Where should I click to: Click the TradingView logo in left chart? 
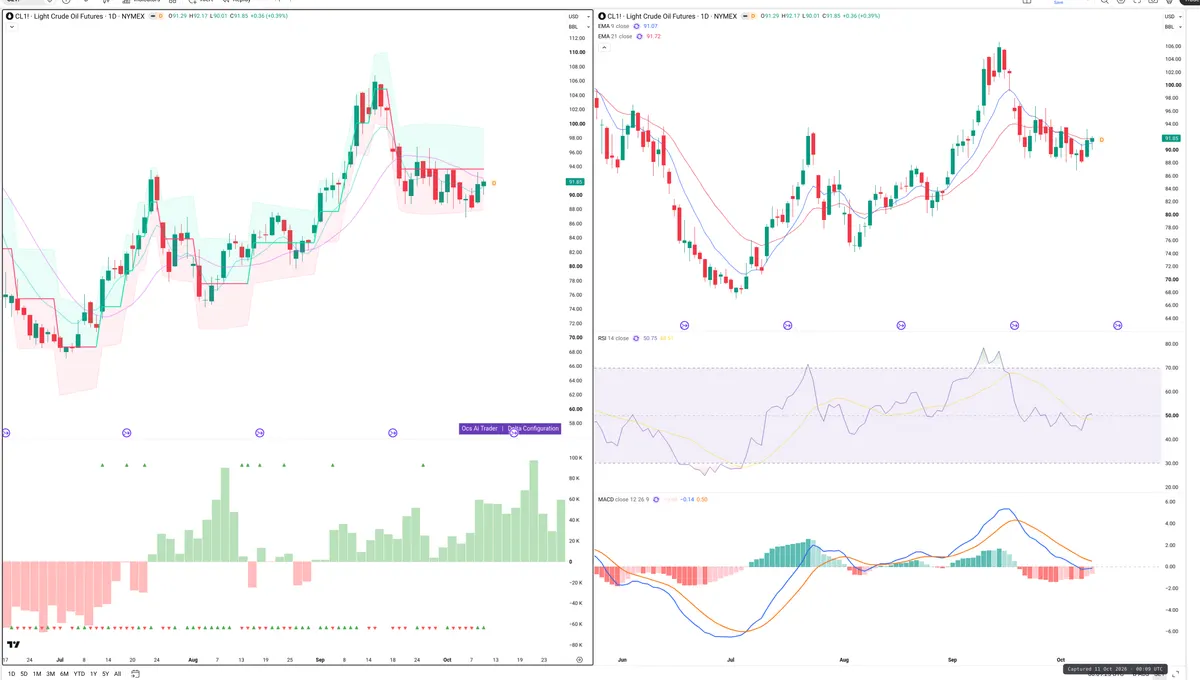coord(14,646)
